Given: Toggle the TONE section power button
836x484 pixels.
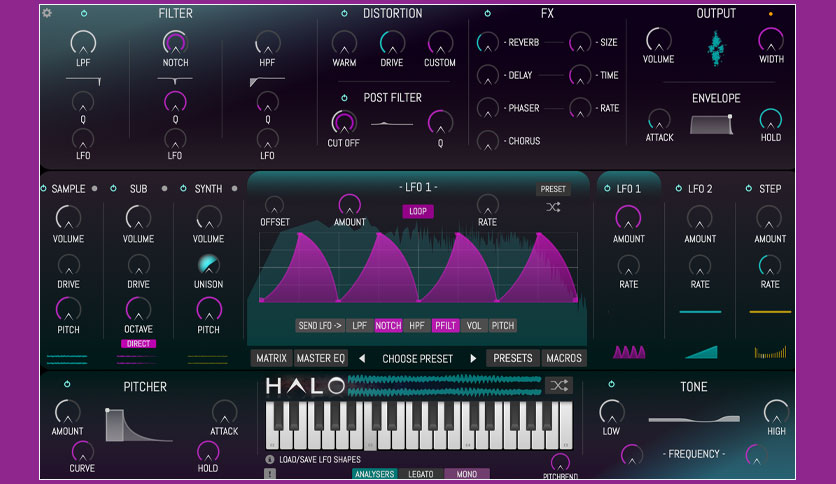Looking at the screenshot, I should pyautogui.click(x=612, y=384).
